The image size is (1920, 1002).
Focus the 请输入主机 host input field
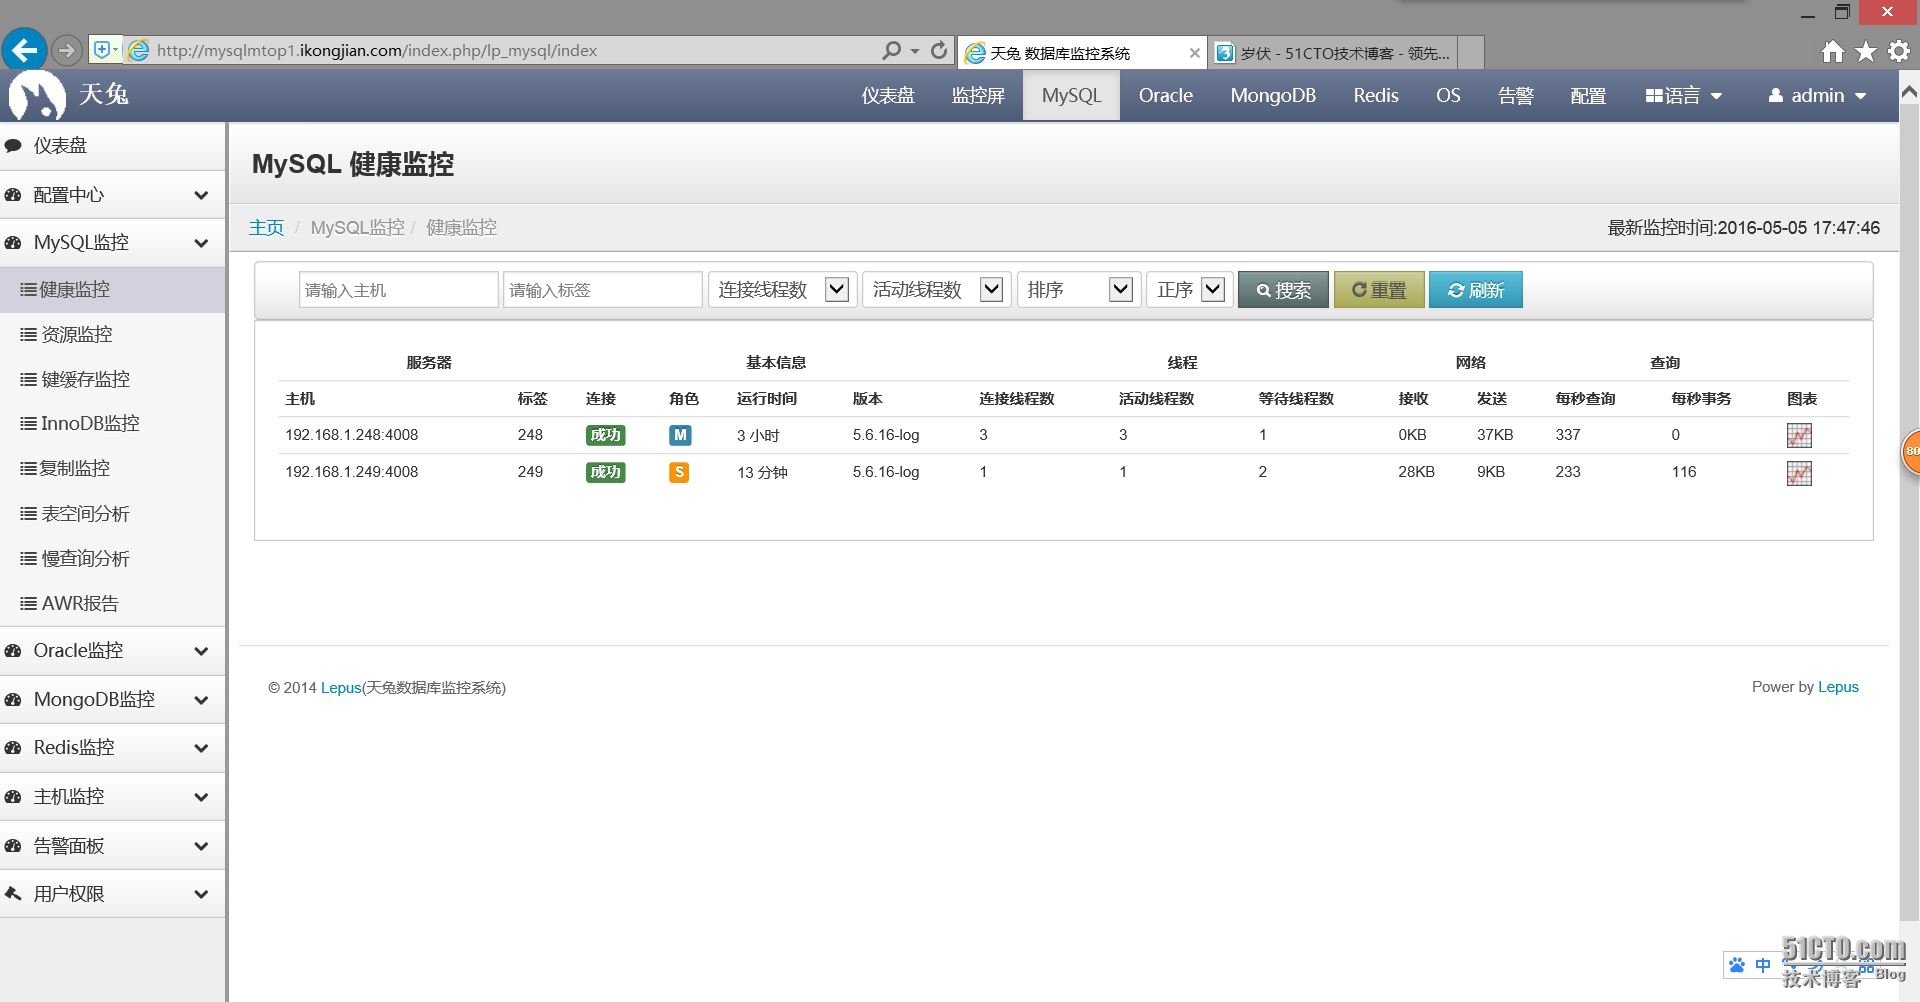point(398,290)
